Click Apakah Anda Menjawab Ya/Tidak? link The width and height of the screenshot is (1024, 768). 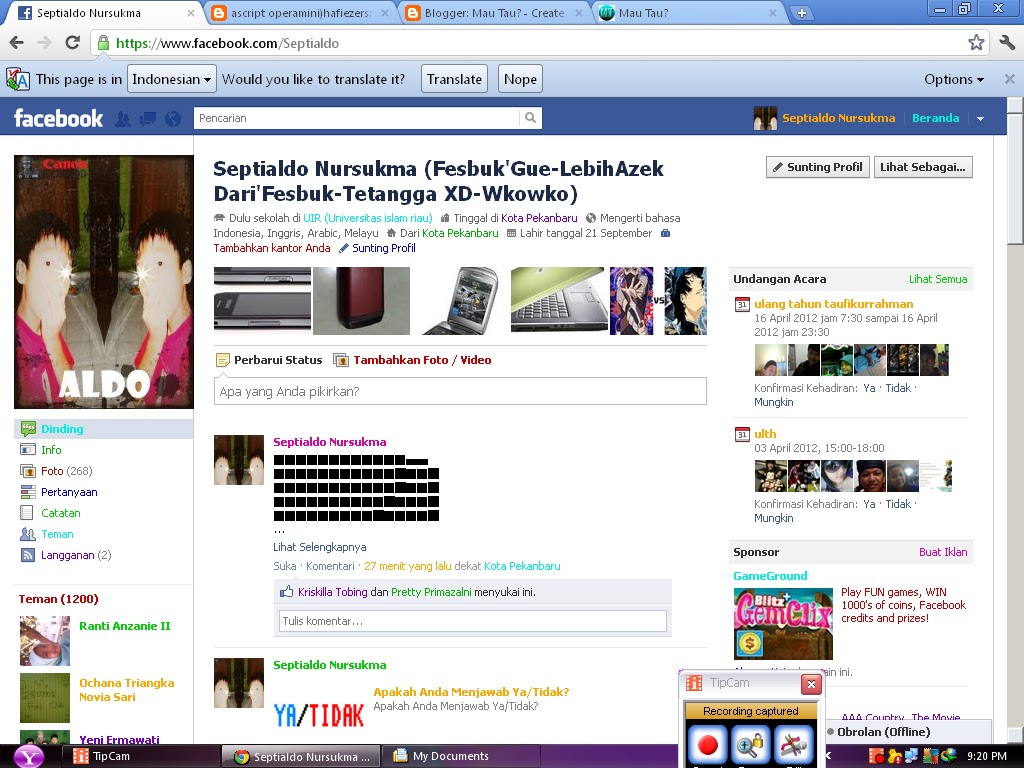point(471,692)
